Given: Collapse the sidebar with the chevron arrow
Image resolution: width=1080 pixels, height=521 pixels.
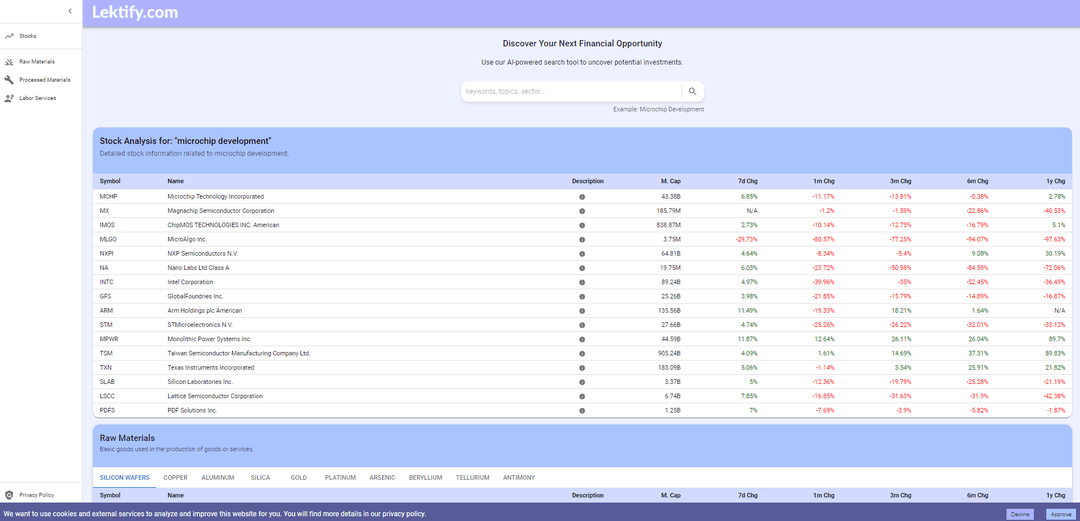Looking at the screenshot, I should (70, 11).
